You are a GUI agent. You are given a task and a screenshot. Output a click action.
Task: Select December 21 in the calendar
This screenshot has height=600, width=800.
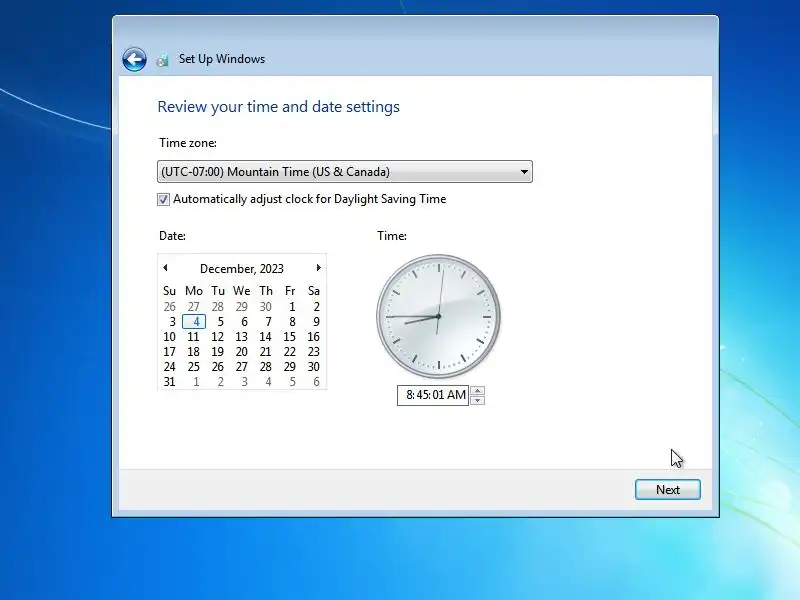coord(265,352)
